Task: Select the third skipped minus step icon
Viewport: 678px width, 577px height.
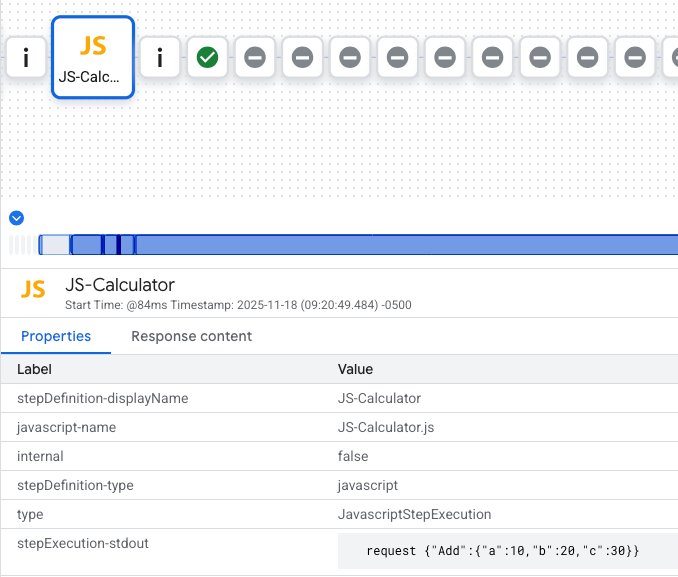Action: point(350,58)
